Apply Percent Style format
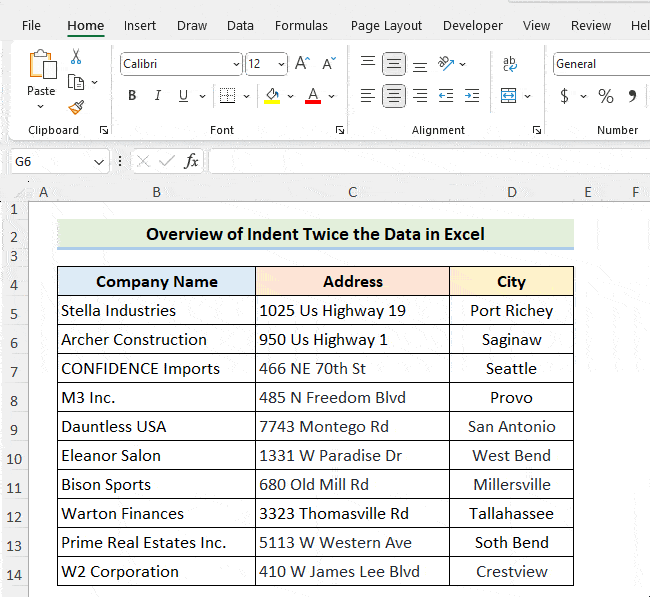 (x=606, y=96)
